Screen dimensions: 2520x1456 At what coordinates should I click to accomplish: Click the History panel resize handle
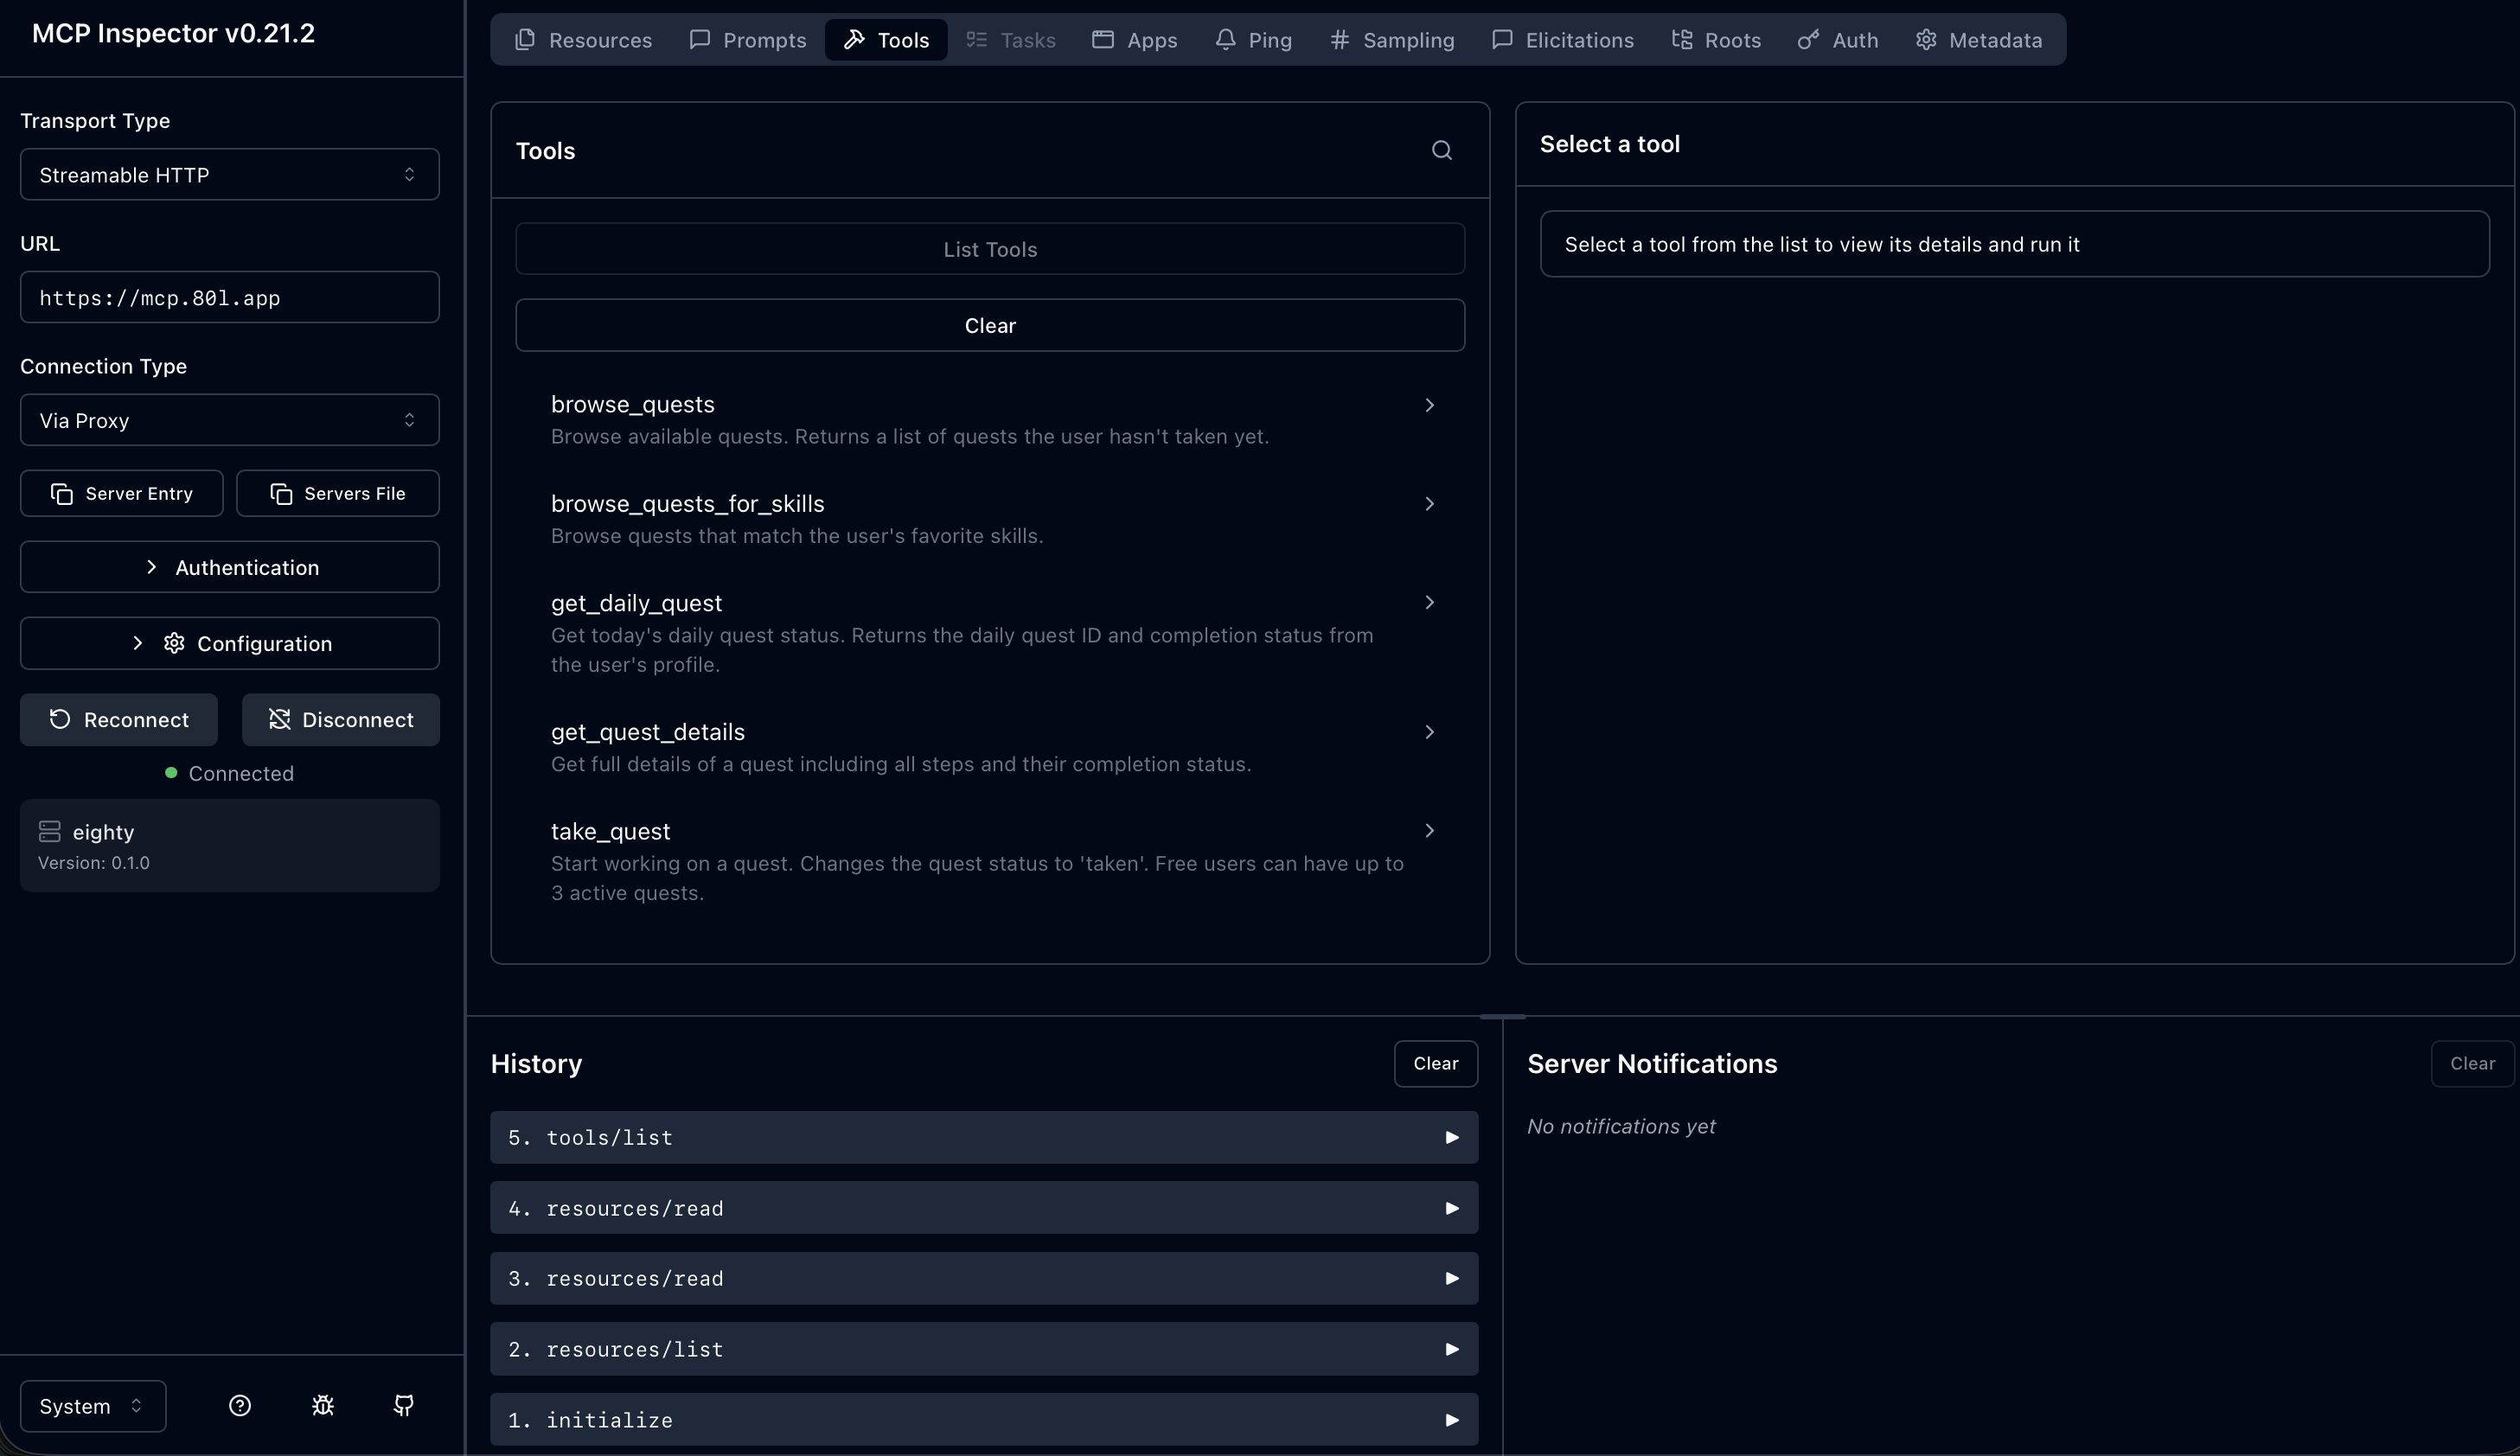[x=1502, y=1017]
